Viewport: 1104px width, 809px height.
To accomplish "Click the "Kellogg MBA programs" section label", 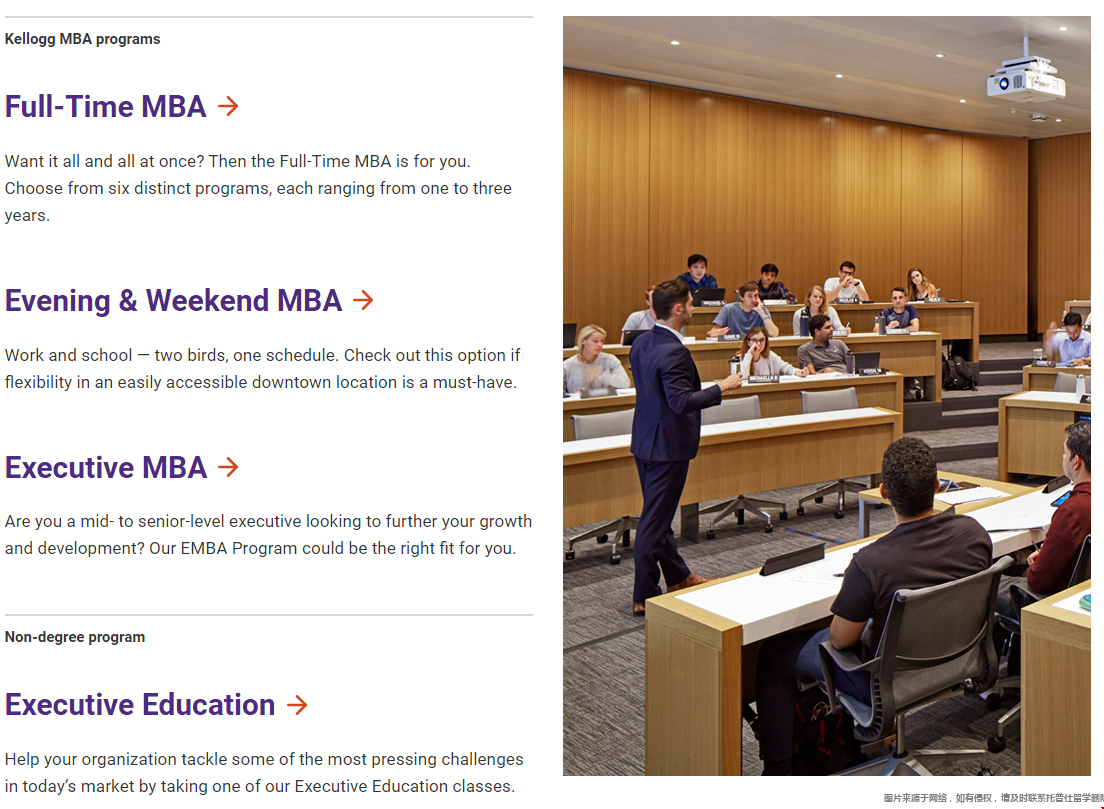I will tap(82, 39).
